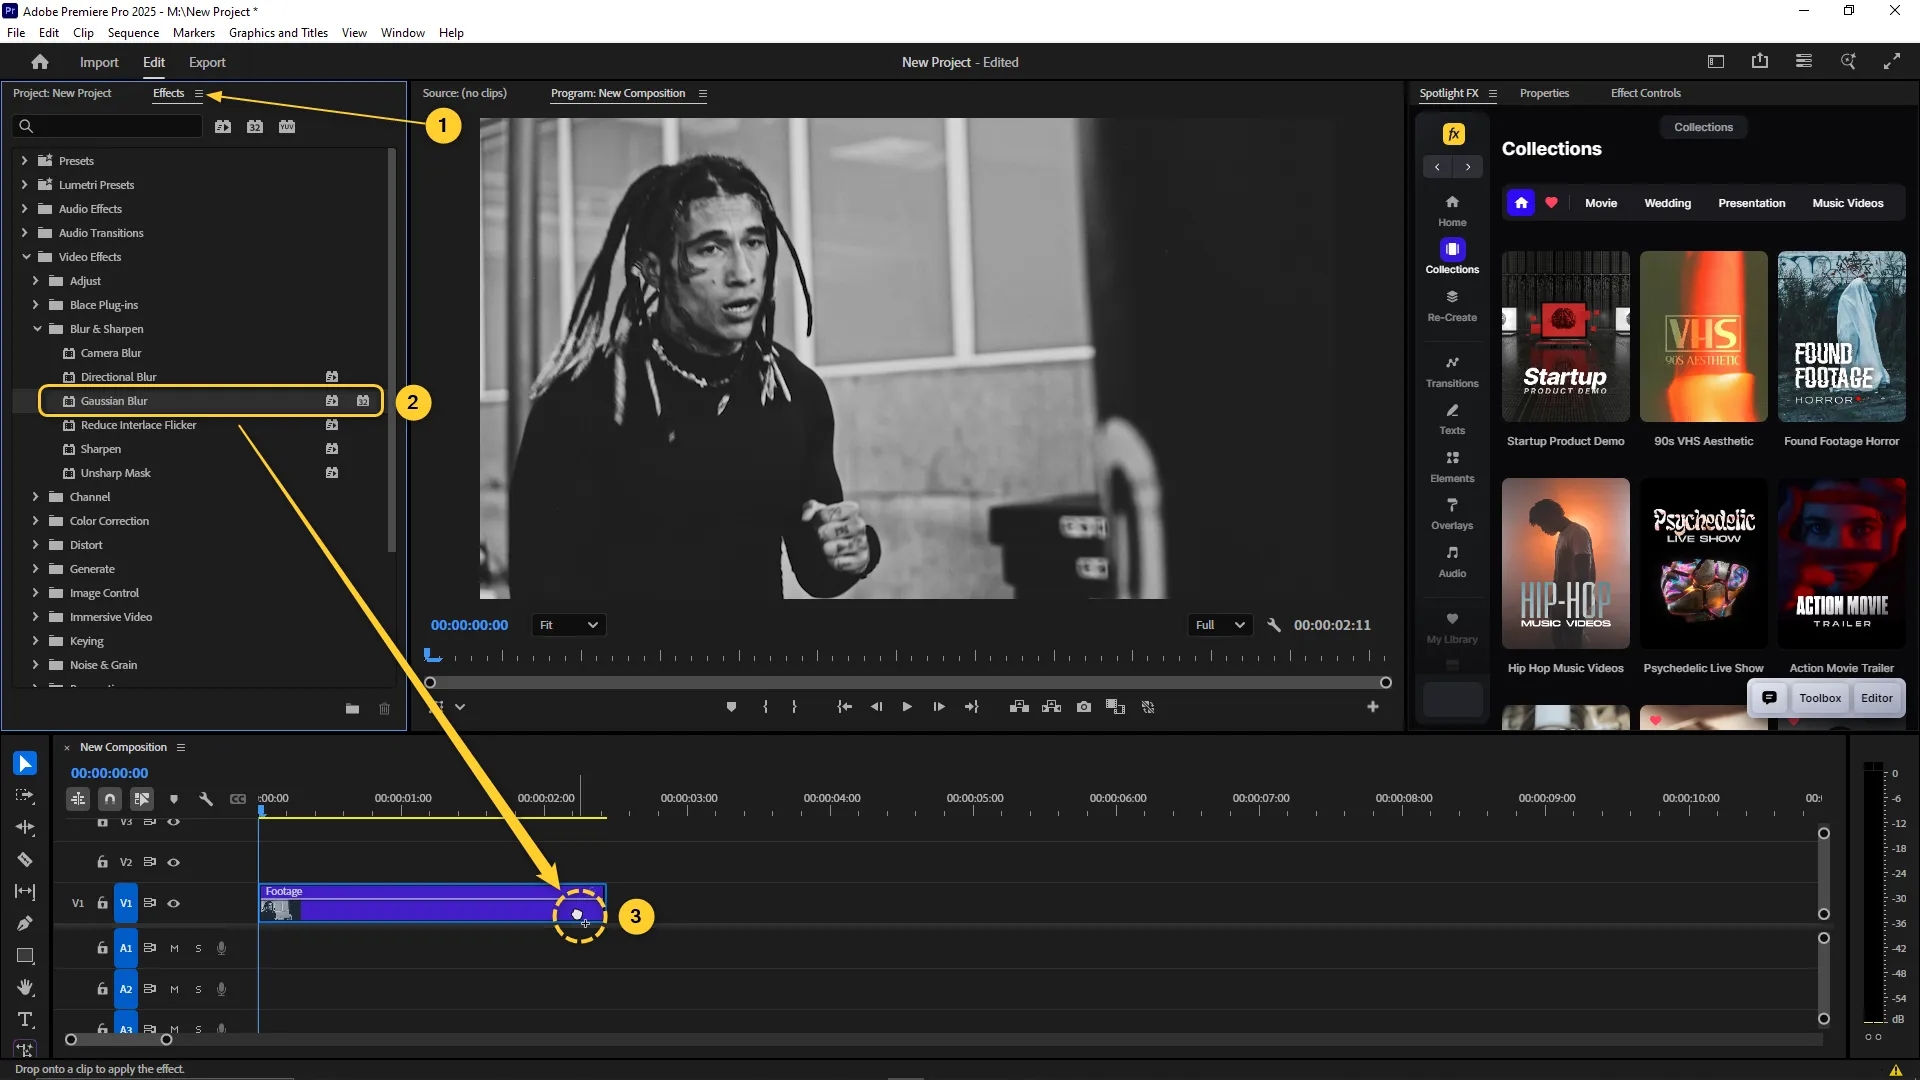The height and width of the screenshot is (1080, 1920).
Task: Open Spotlight FX Texts section
Action: pos(1452,419)
